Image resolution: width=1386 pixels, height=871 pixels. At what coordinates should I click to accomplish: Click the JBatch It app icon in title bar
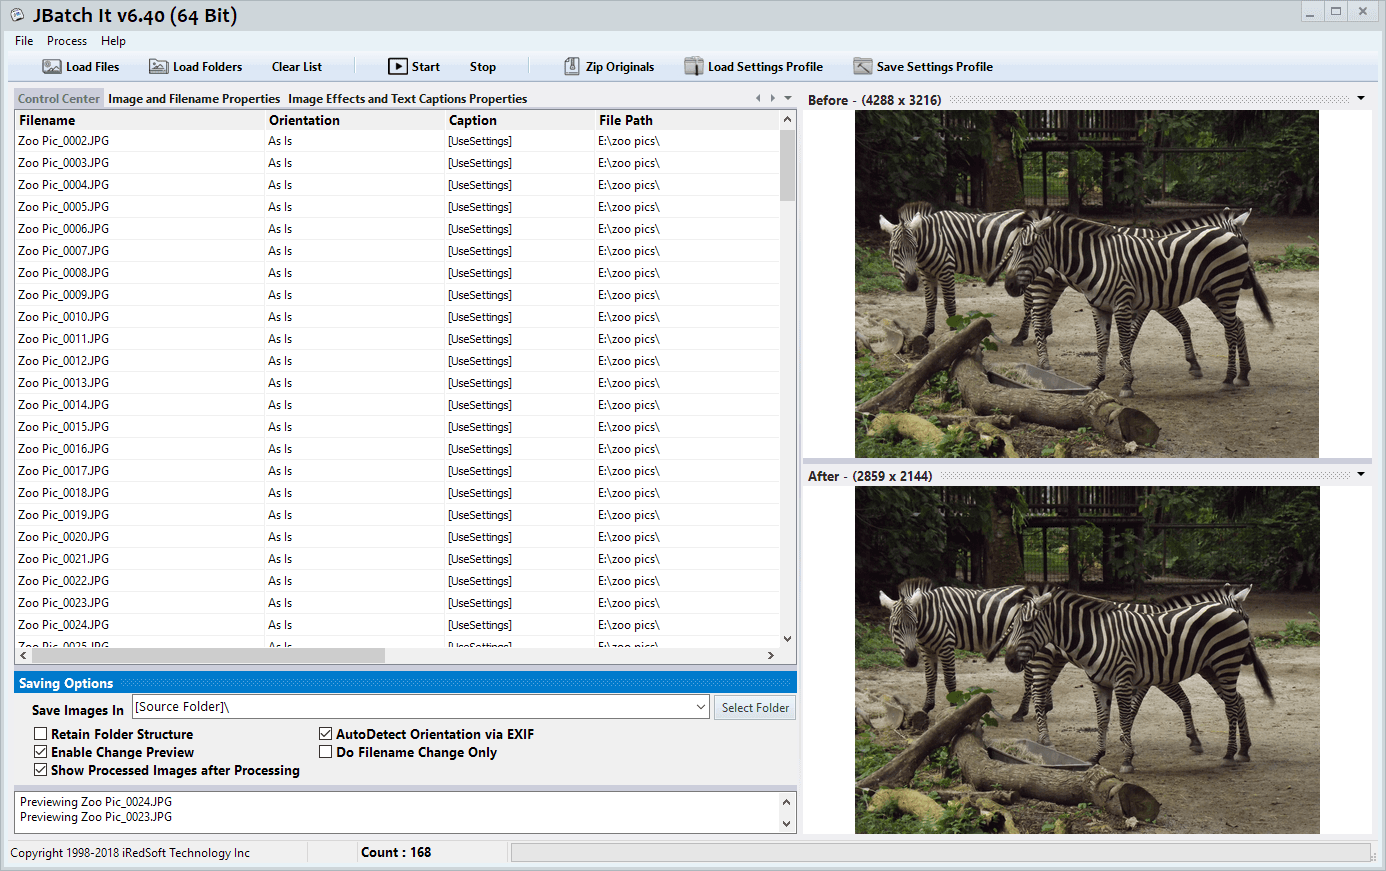point(17,16)
